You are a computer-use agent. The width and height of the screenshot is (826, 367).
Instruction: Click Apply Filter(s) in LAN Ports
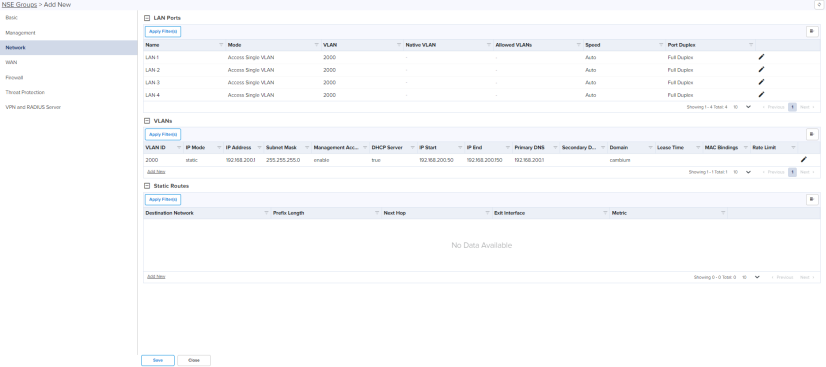click(163, 32)
